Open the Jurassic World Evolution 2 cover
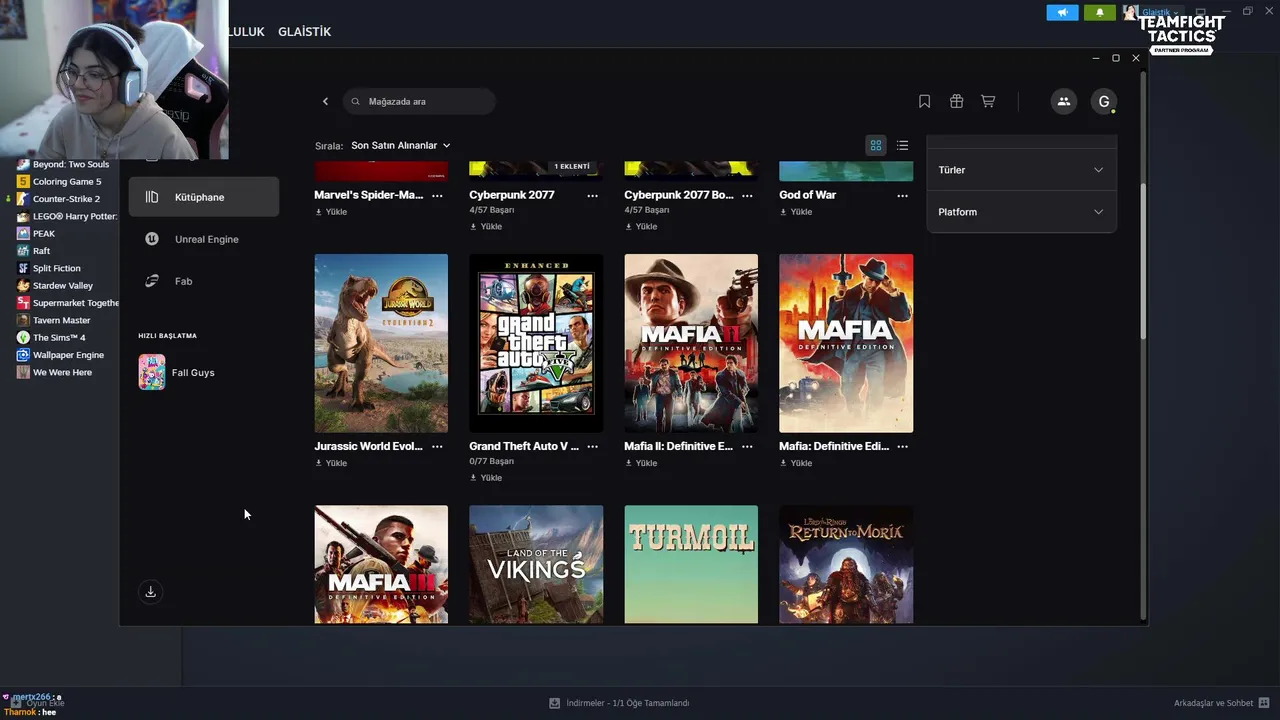 click(381, 343)
